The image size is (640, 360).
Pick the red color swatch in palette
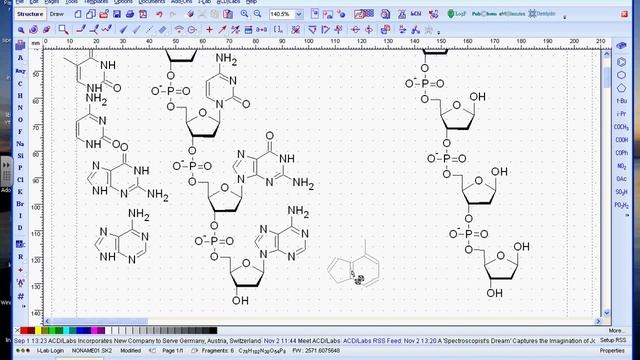(x=24, y=330)
